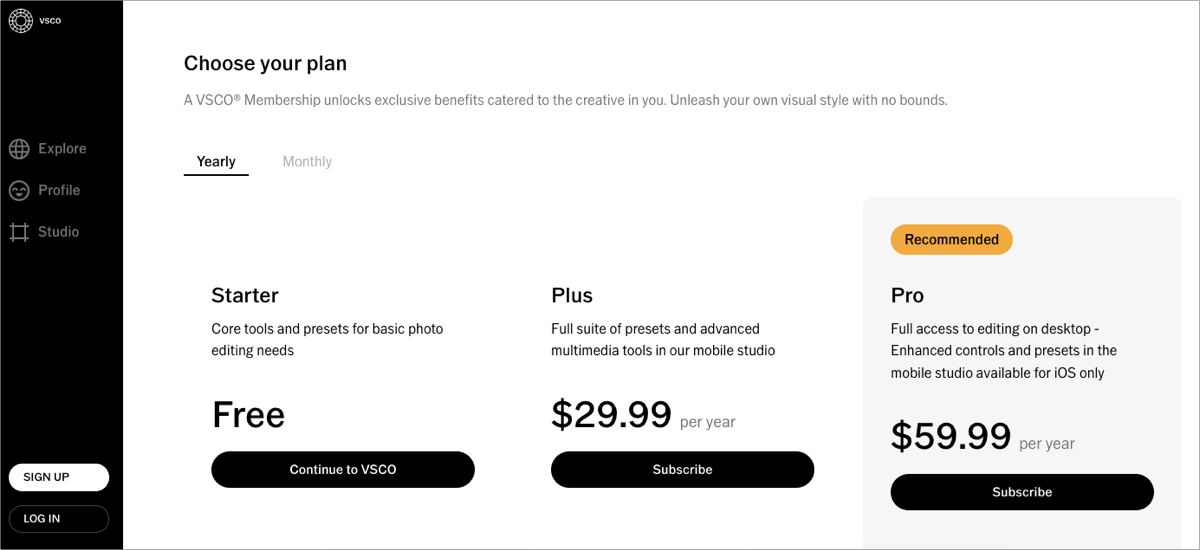Click Continue to VSCO for Starter plan
This screenshot has width=1200, height=550.
click(343, 470)
